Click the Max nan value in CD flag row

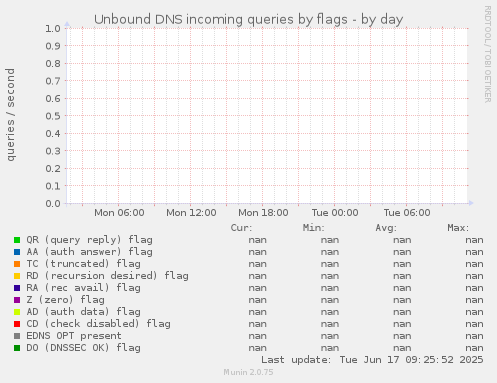[x=474, y=324]
